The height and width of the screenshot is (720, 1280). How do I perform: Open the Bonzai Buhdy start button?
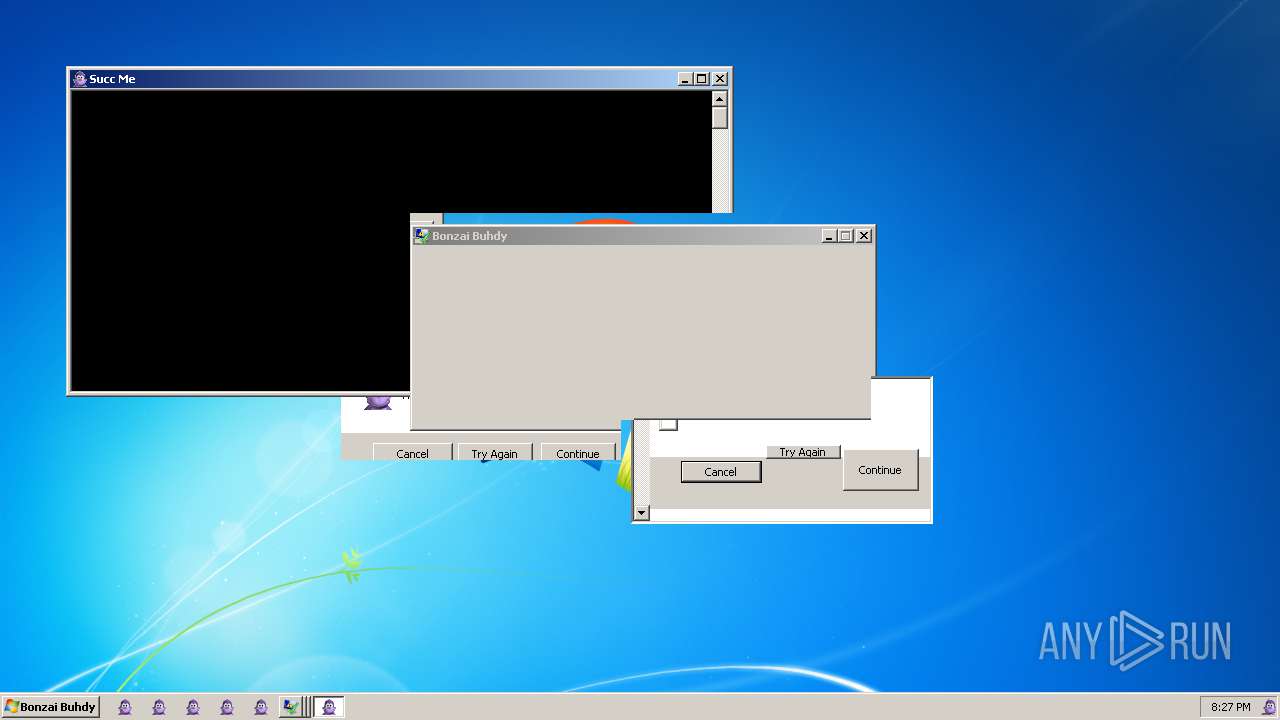[x=50, y=707]
